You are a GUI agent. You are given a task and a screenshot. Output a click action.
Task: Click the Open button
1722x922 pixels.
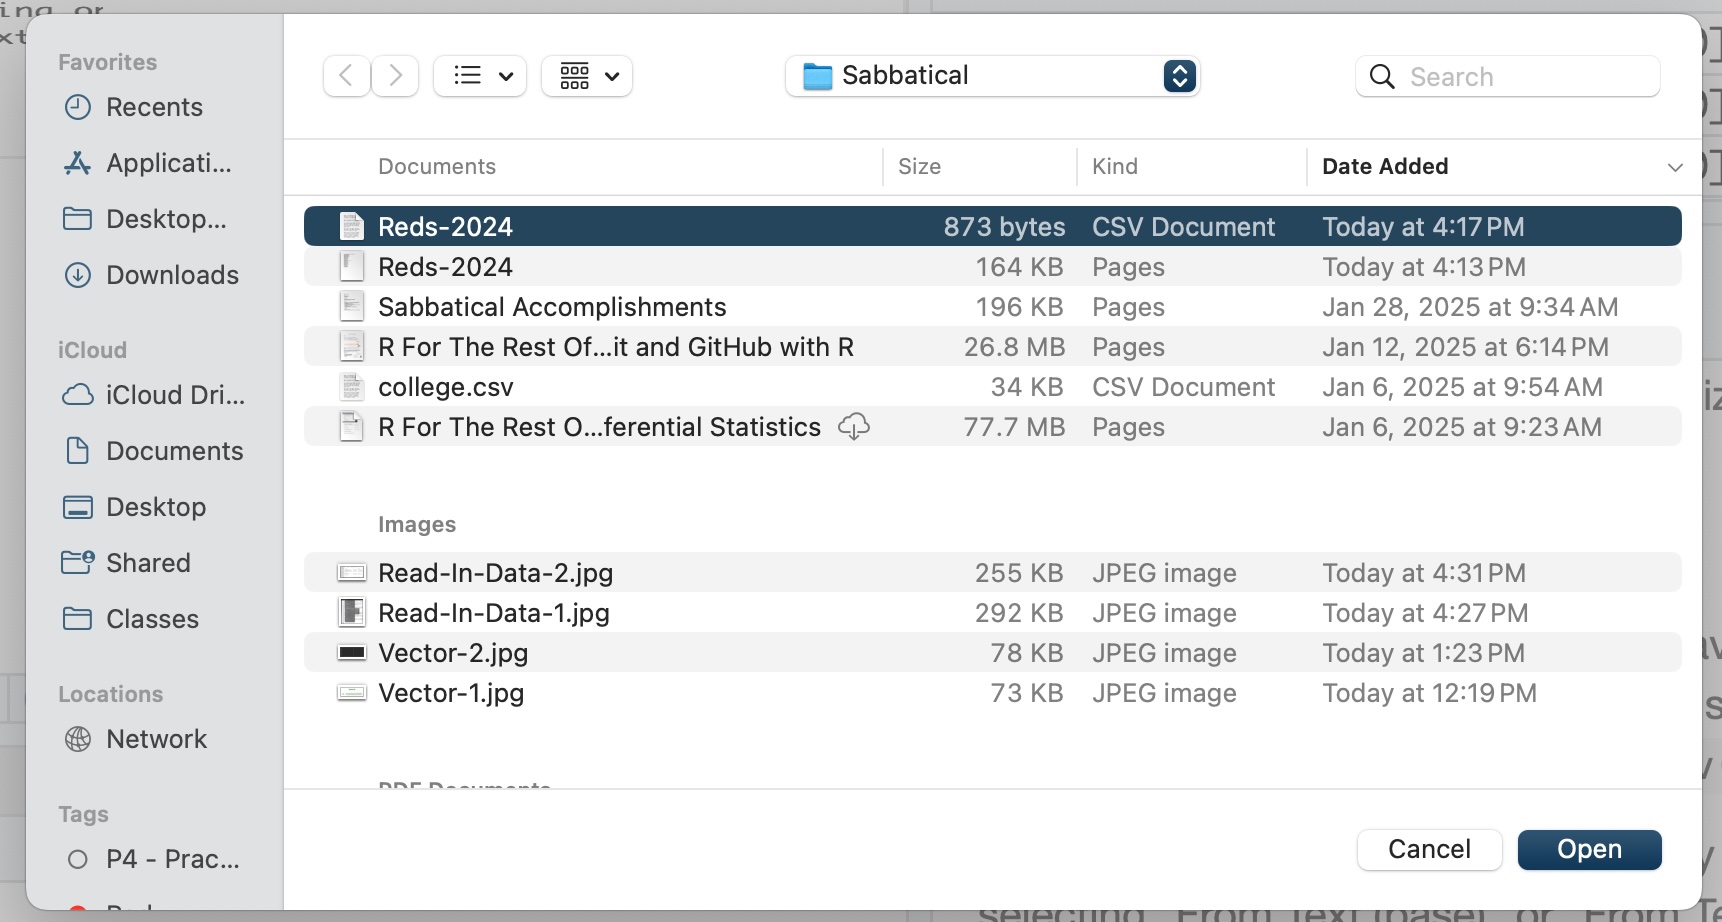1589,849
